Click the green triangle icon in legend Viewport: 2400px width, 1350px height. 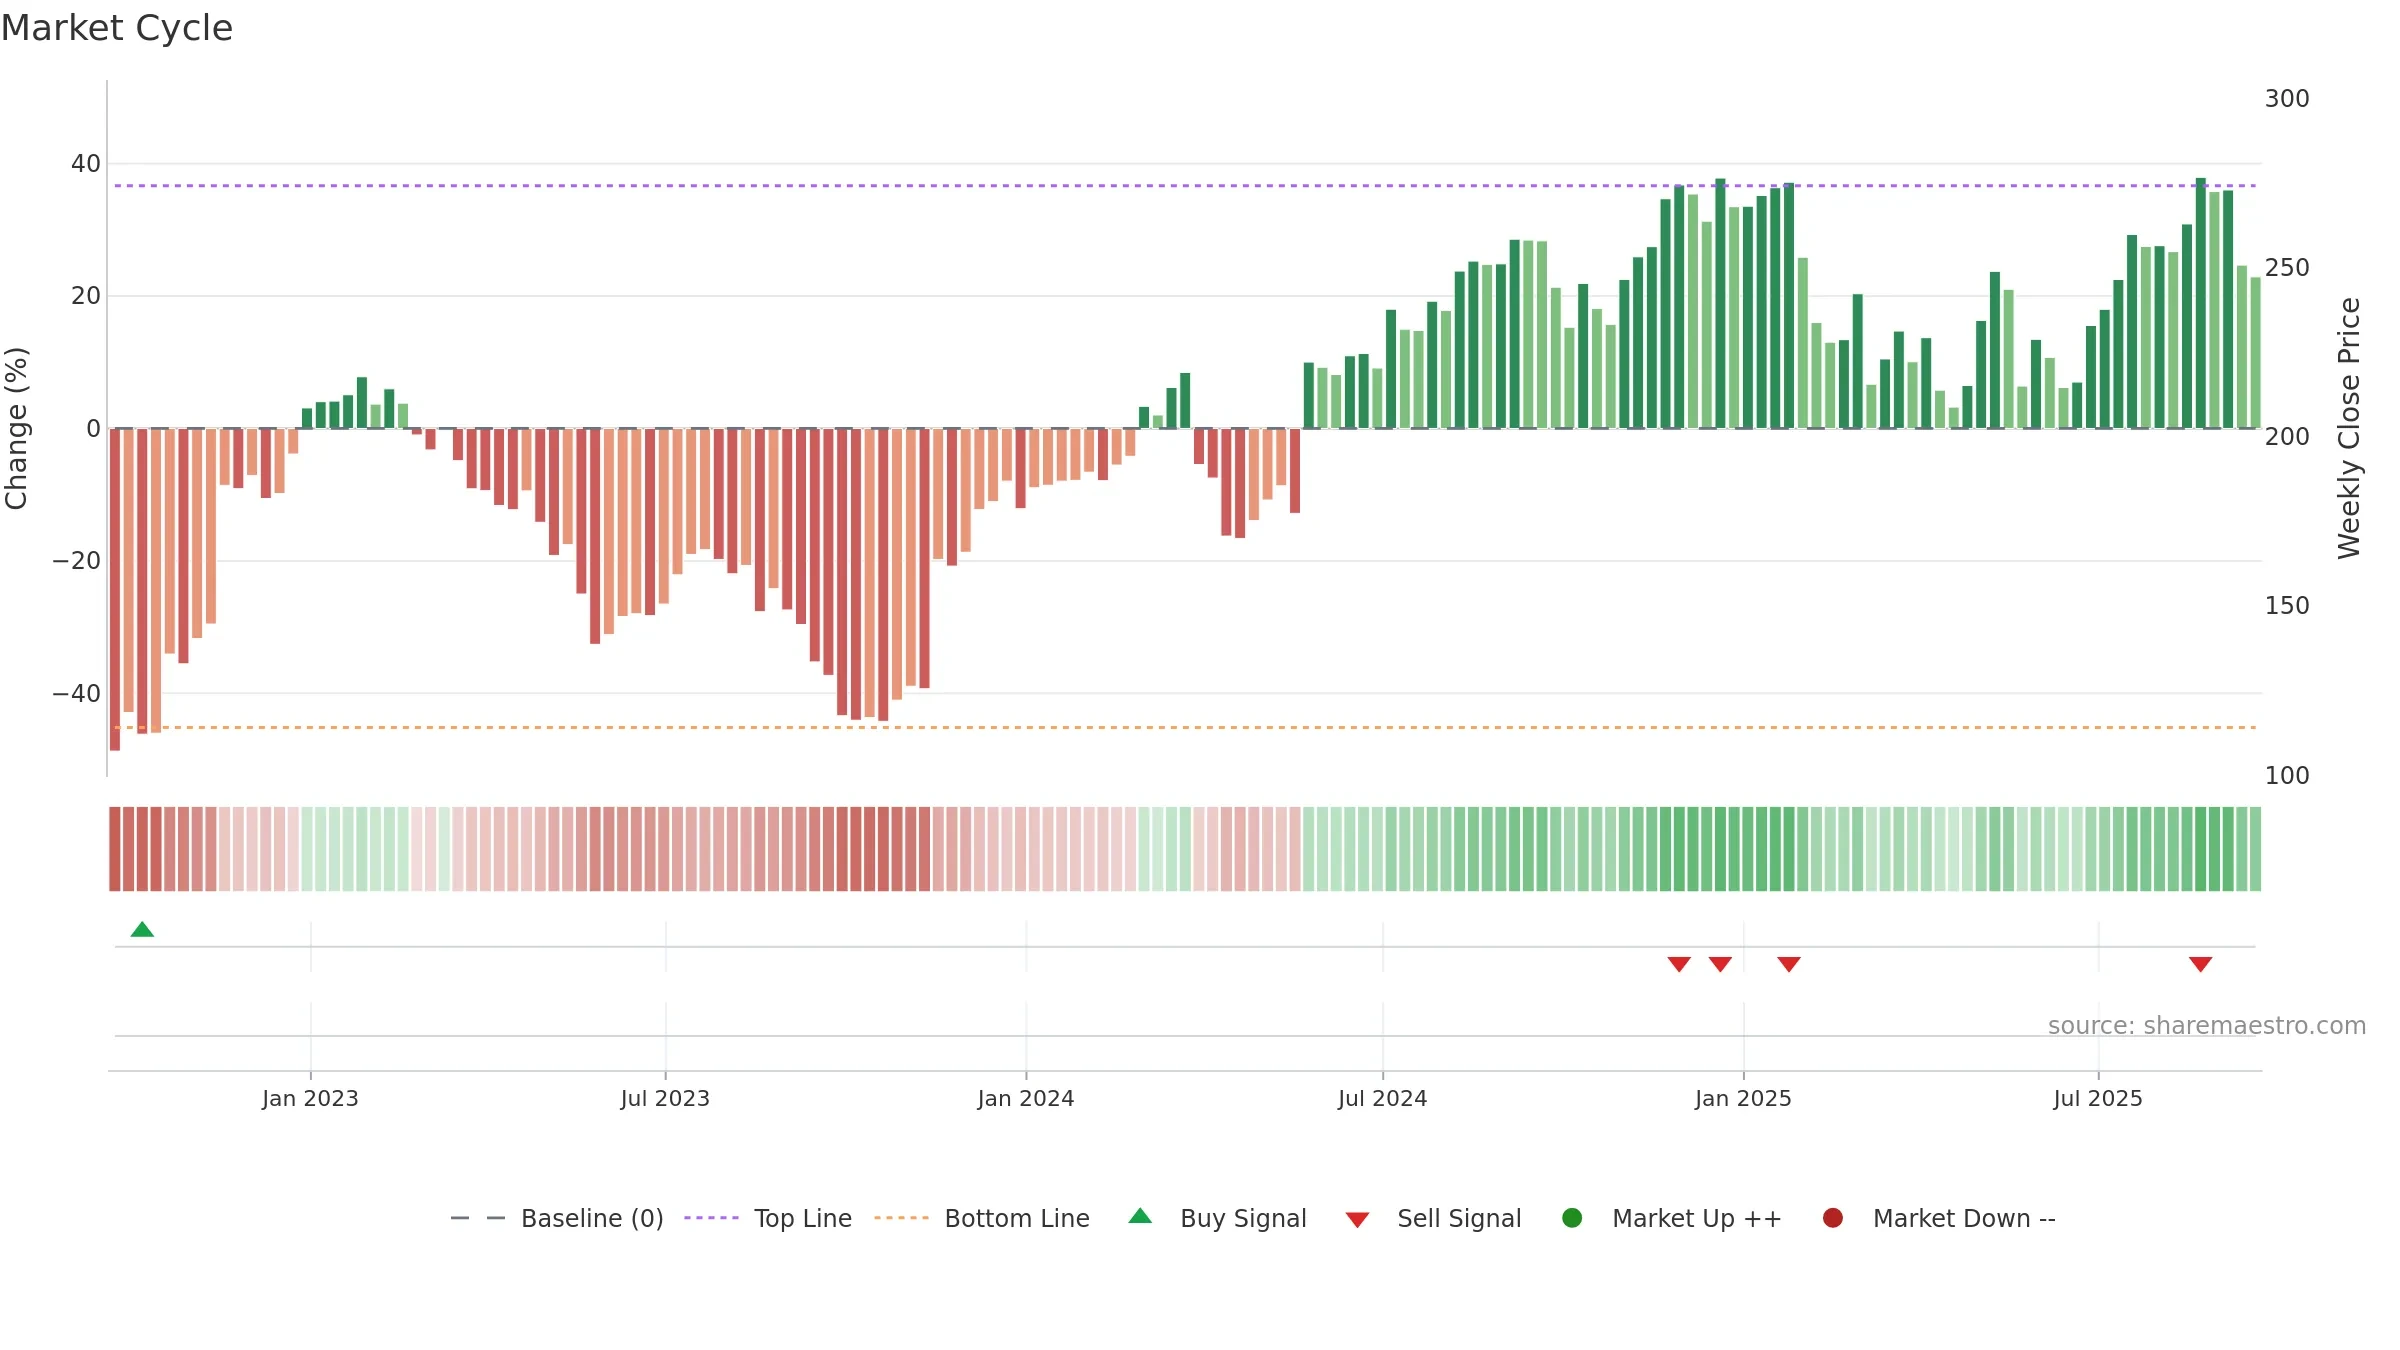coord(1140,1216)
